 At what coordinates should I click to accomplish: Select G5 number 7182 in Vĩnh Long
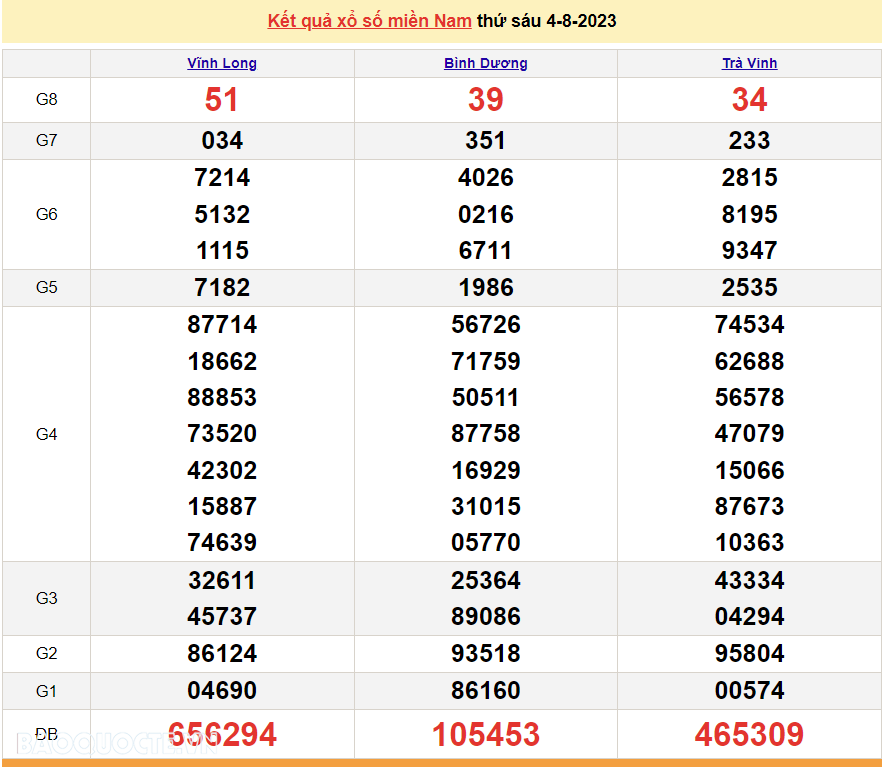point(222,288)
